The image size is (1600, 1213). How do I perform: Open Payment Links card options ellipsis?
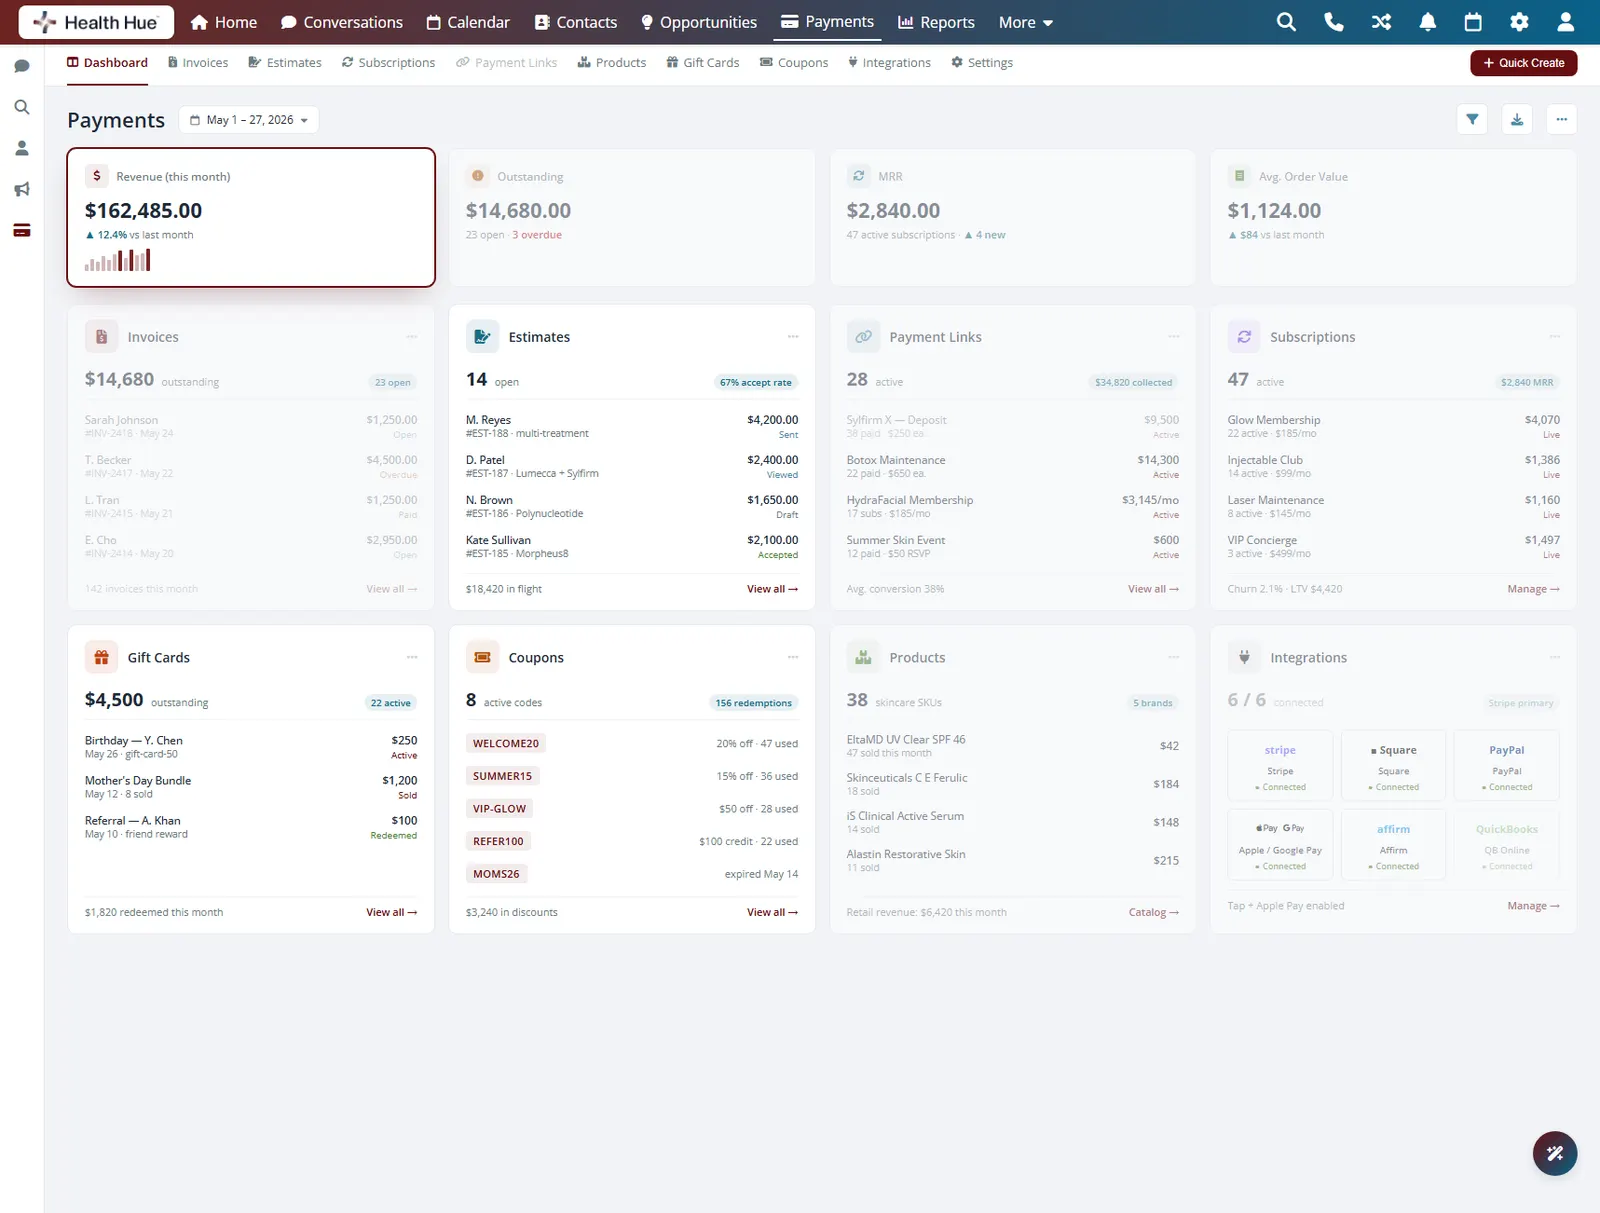point(1174,337)
